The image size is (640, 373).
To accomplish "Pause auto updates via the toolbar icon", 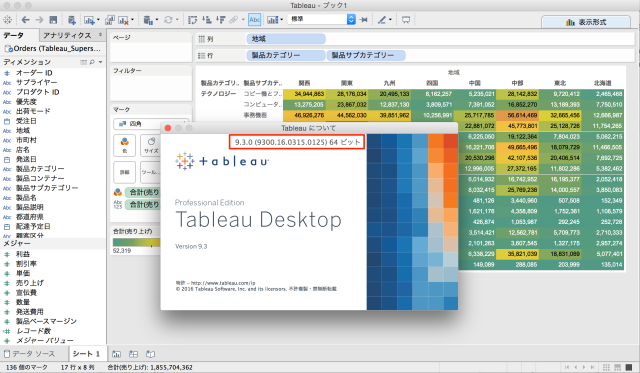I will (x=148, y=20).
